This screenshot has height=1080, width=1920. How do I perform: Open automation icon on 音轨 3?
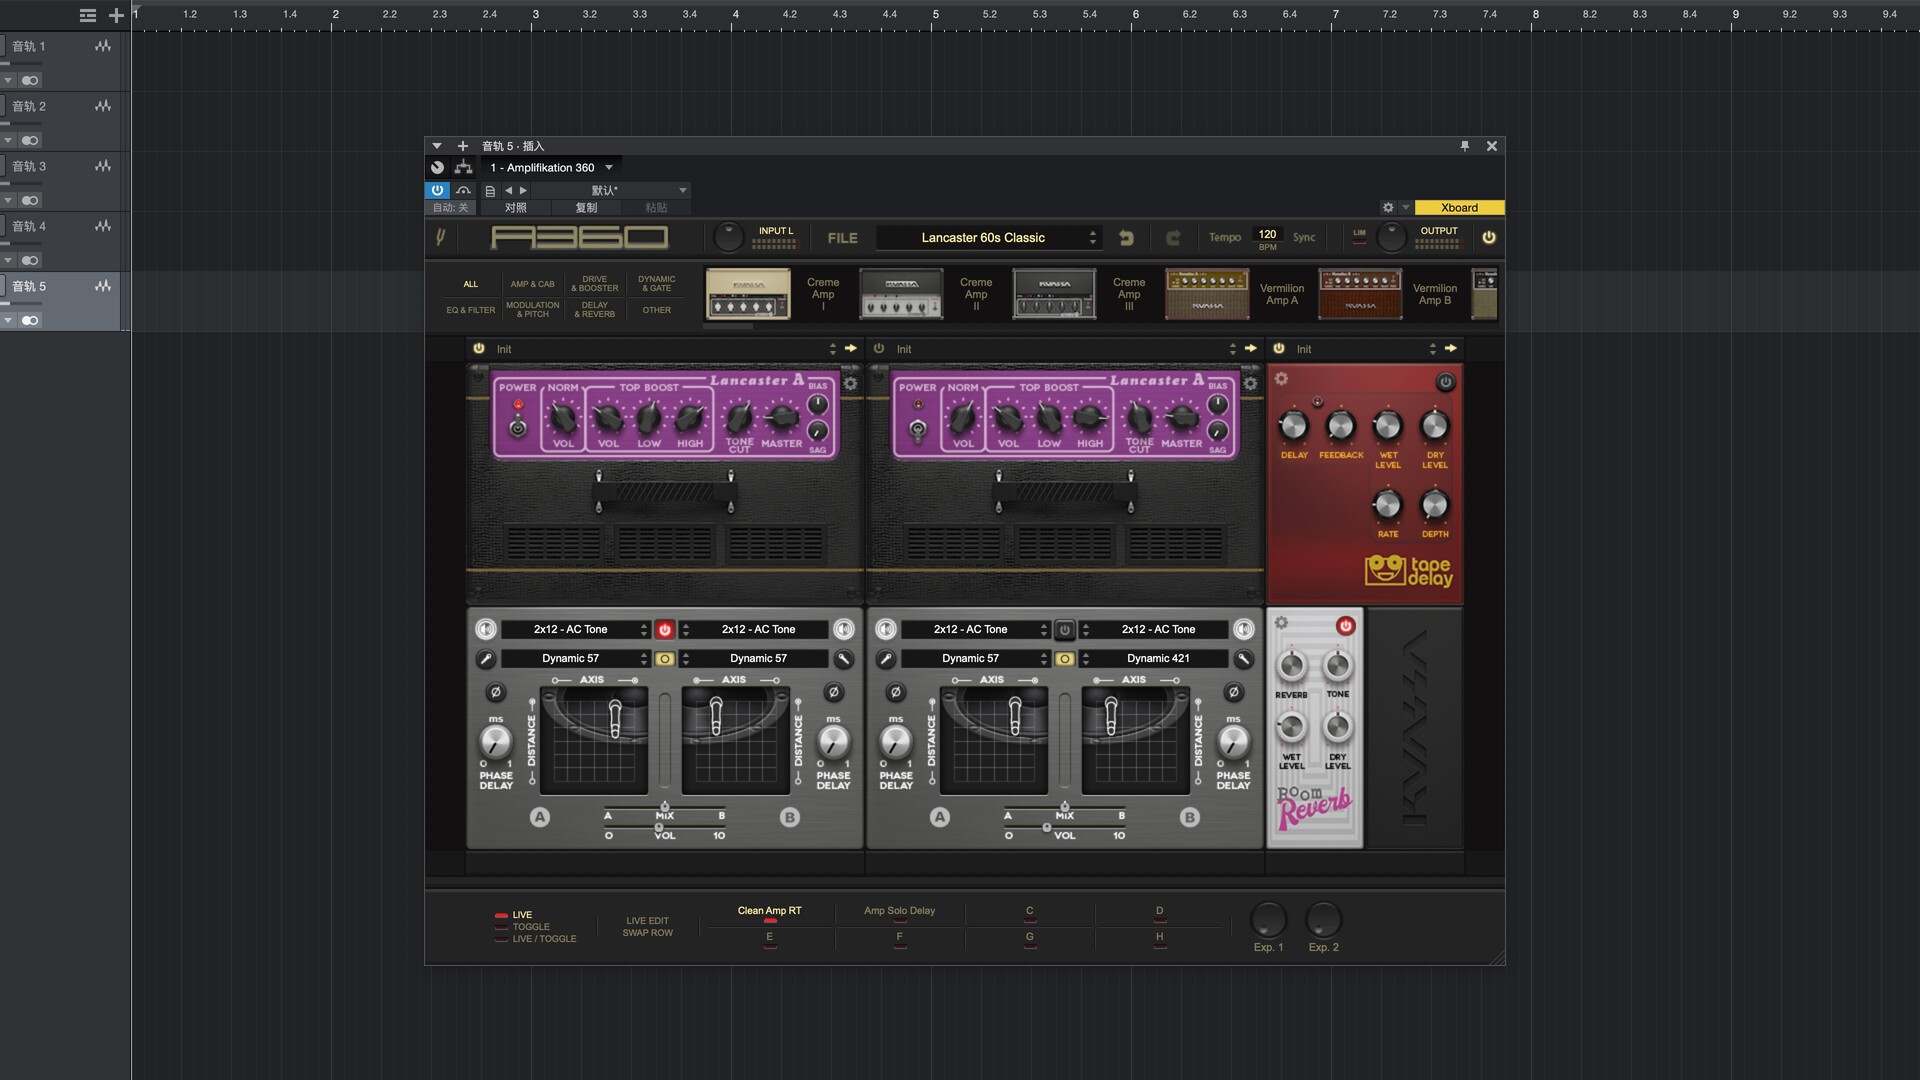point(102,166)
